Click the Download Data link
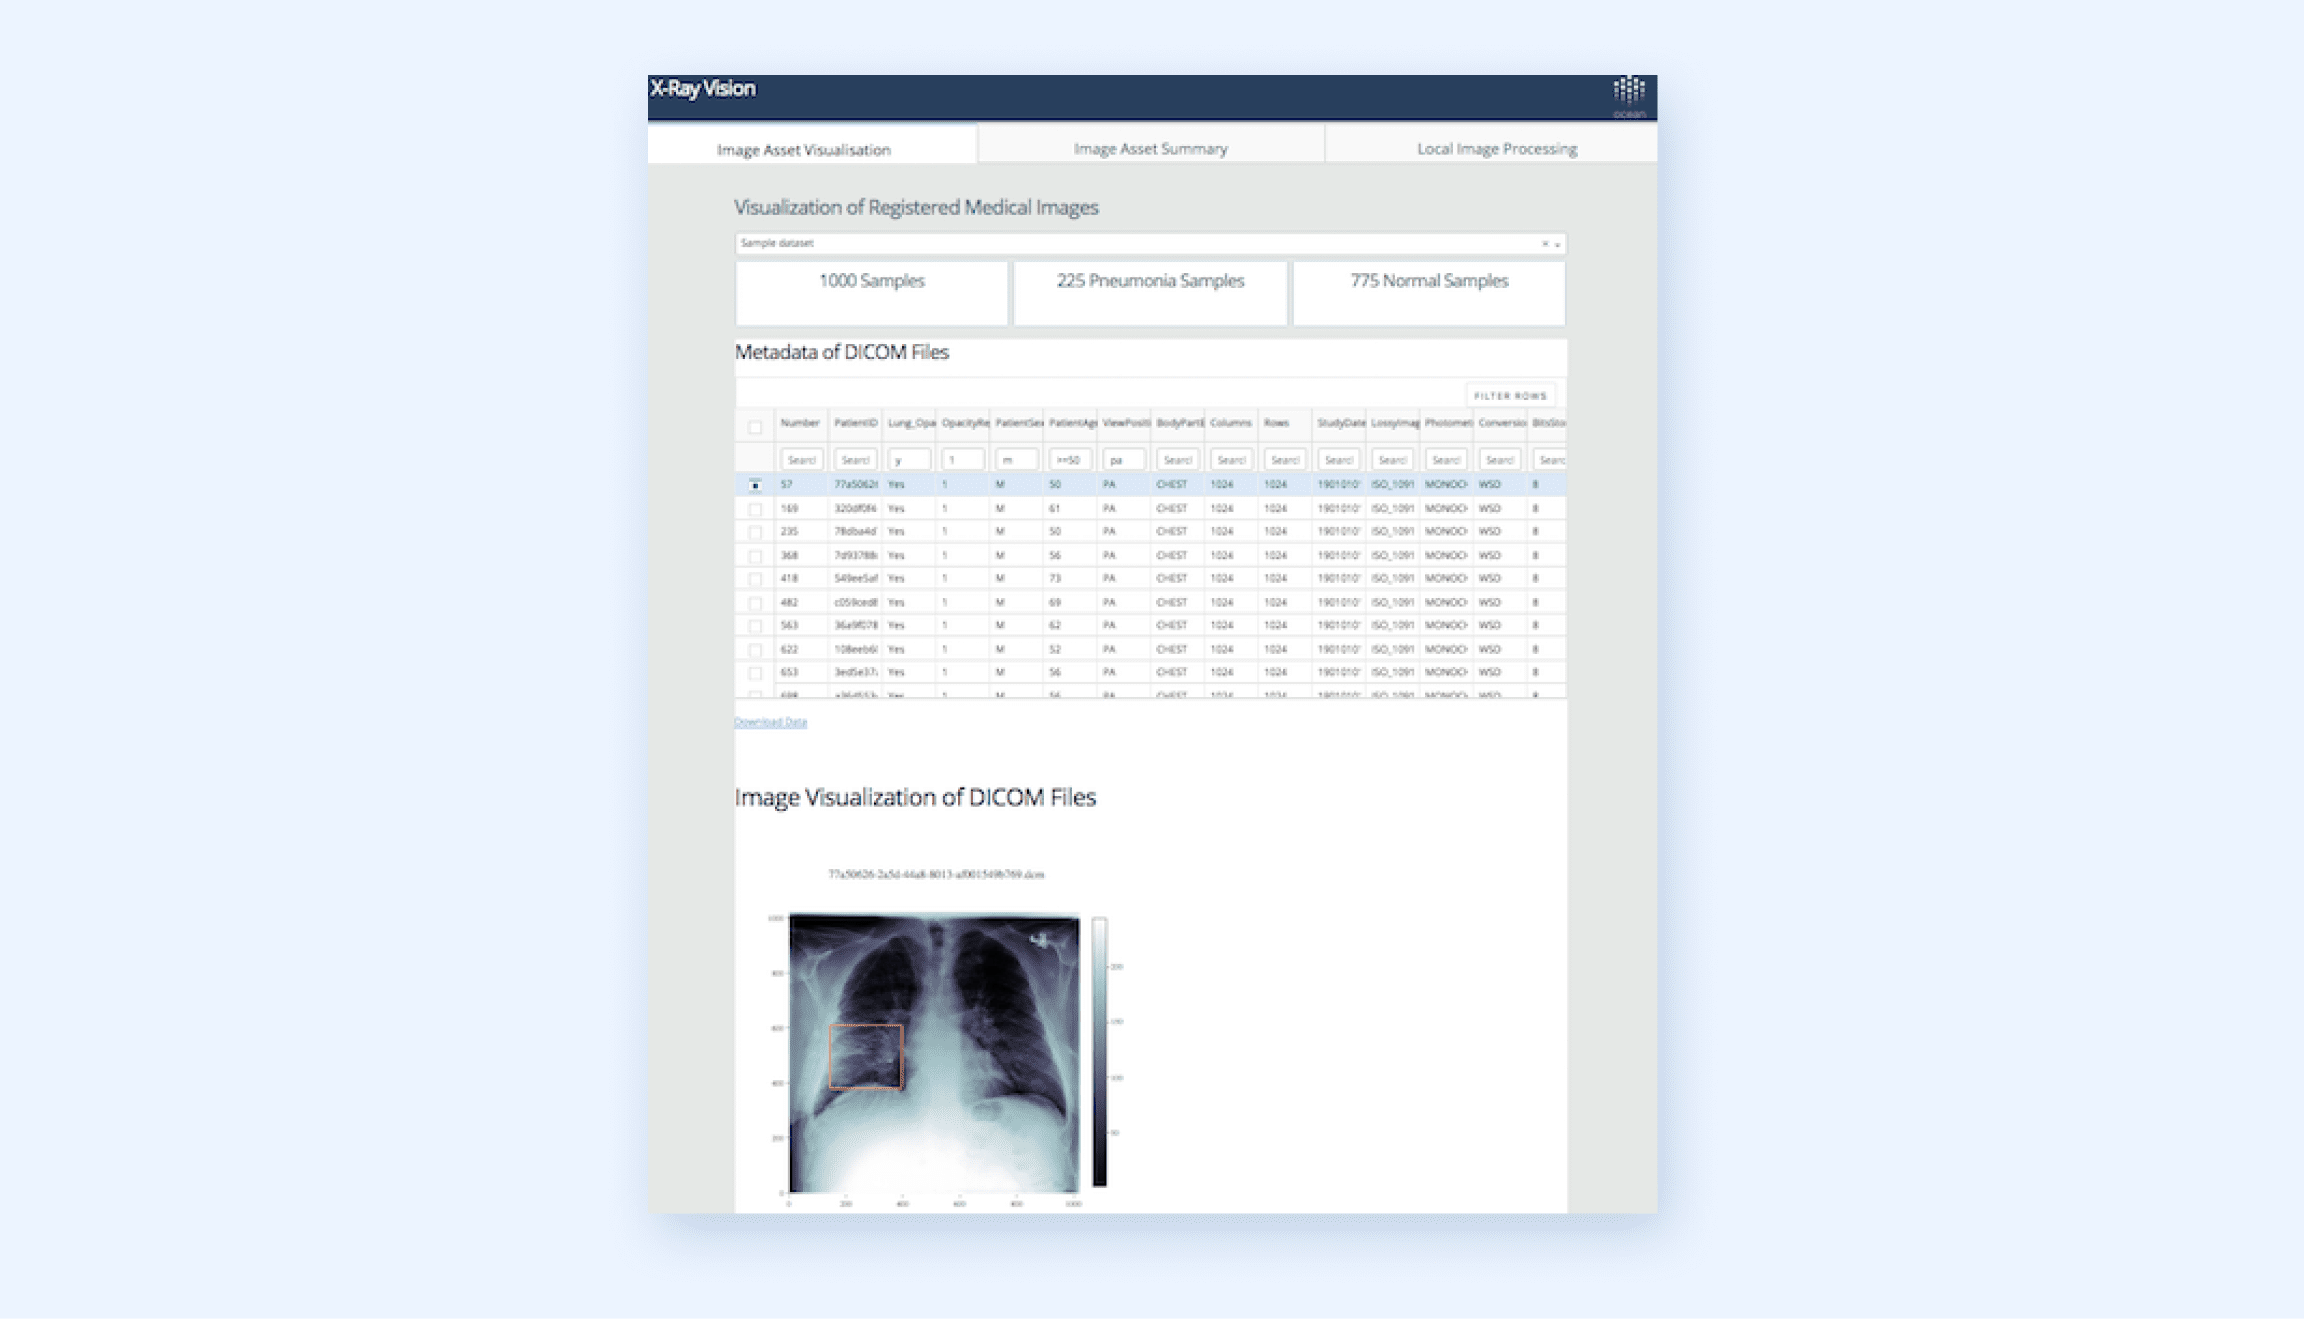The height and width of the screenshot is (1319, 2305). (770, 722)
